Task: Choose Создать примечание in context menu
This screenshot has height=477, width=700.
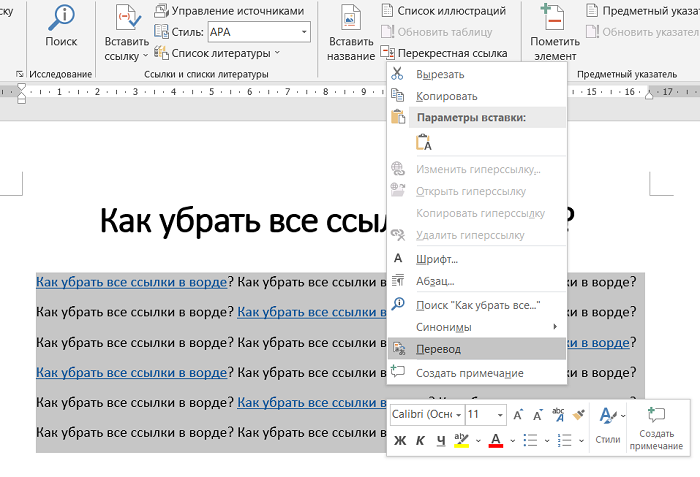Action: click(477, 373)
